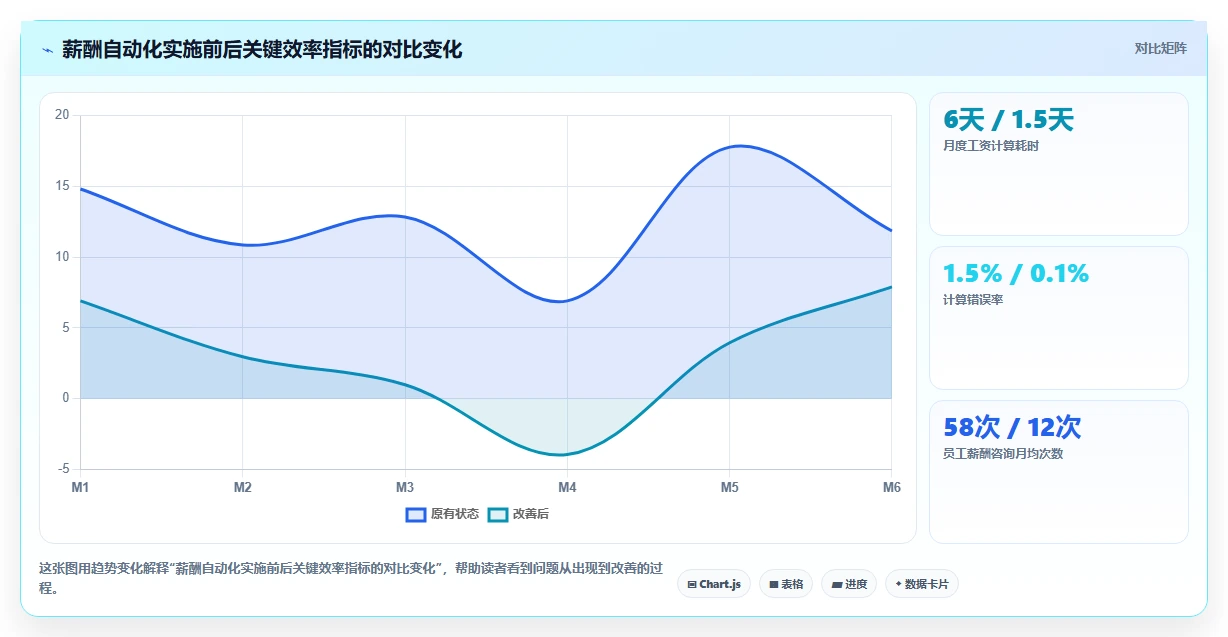
Task: Click the M5 axis label
Action: pyautogui.click(x=730, y=488)
